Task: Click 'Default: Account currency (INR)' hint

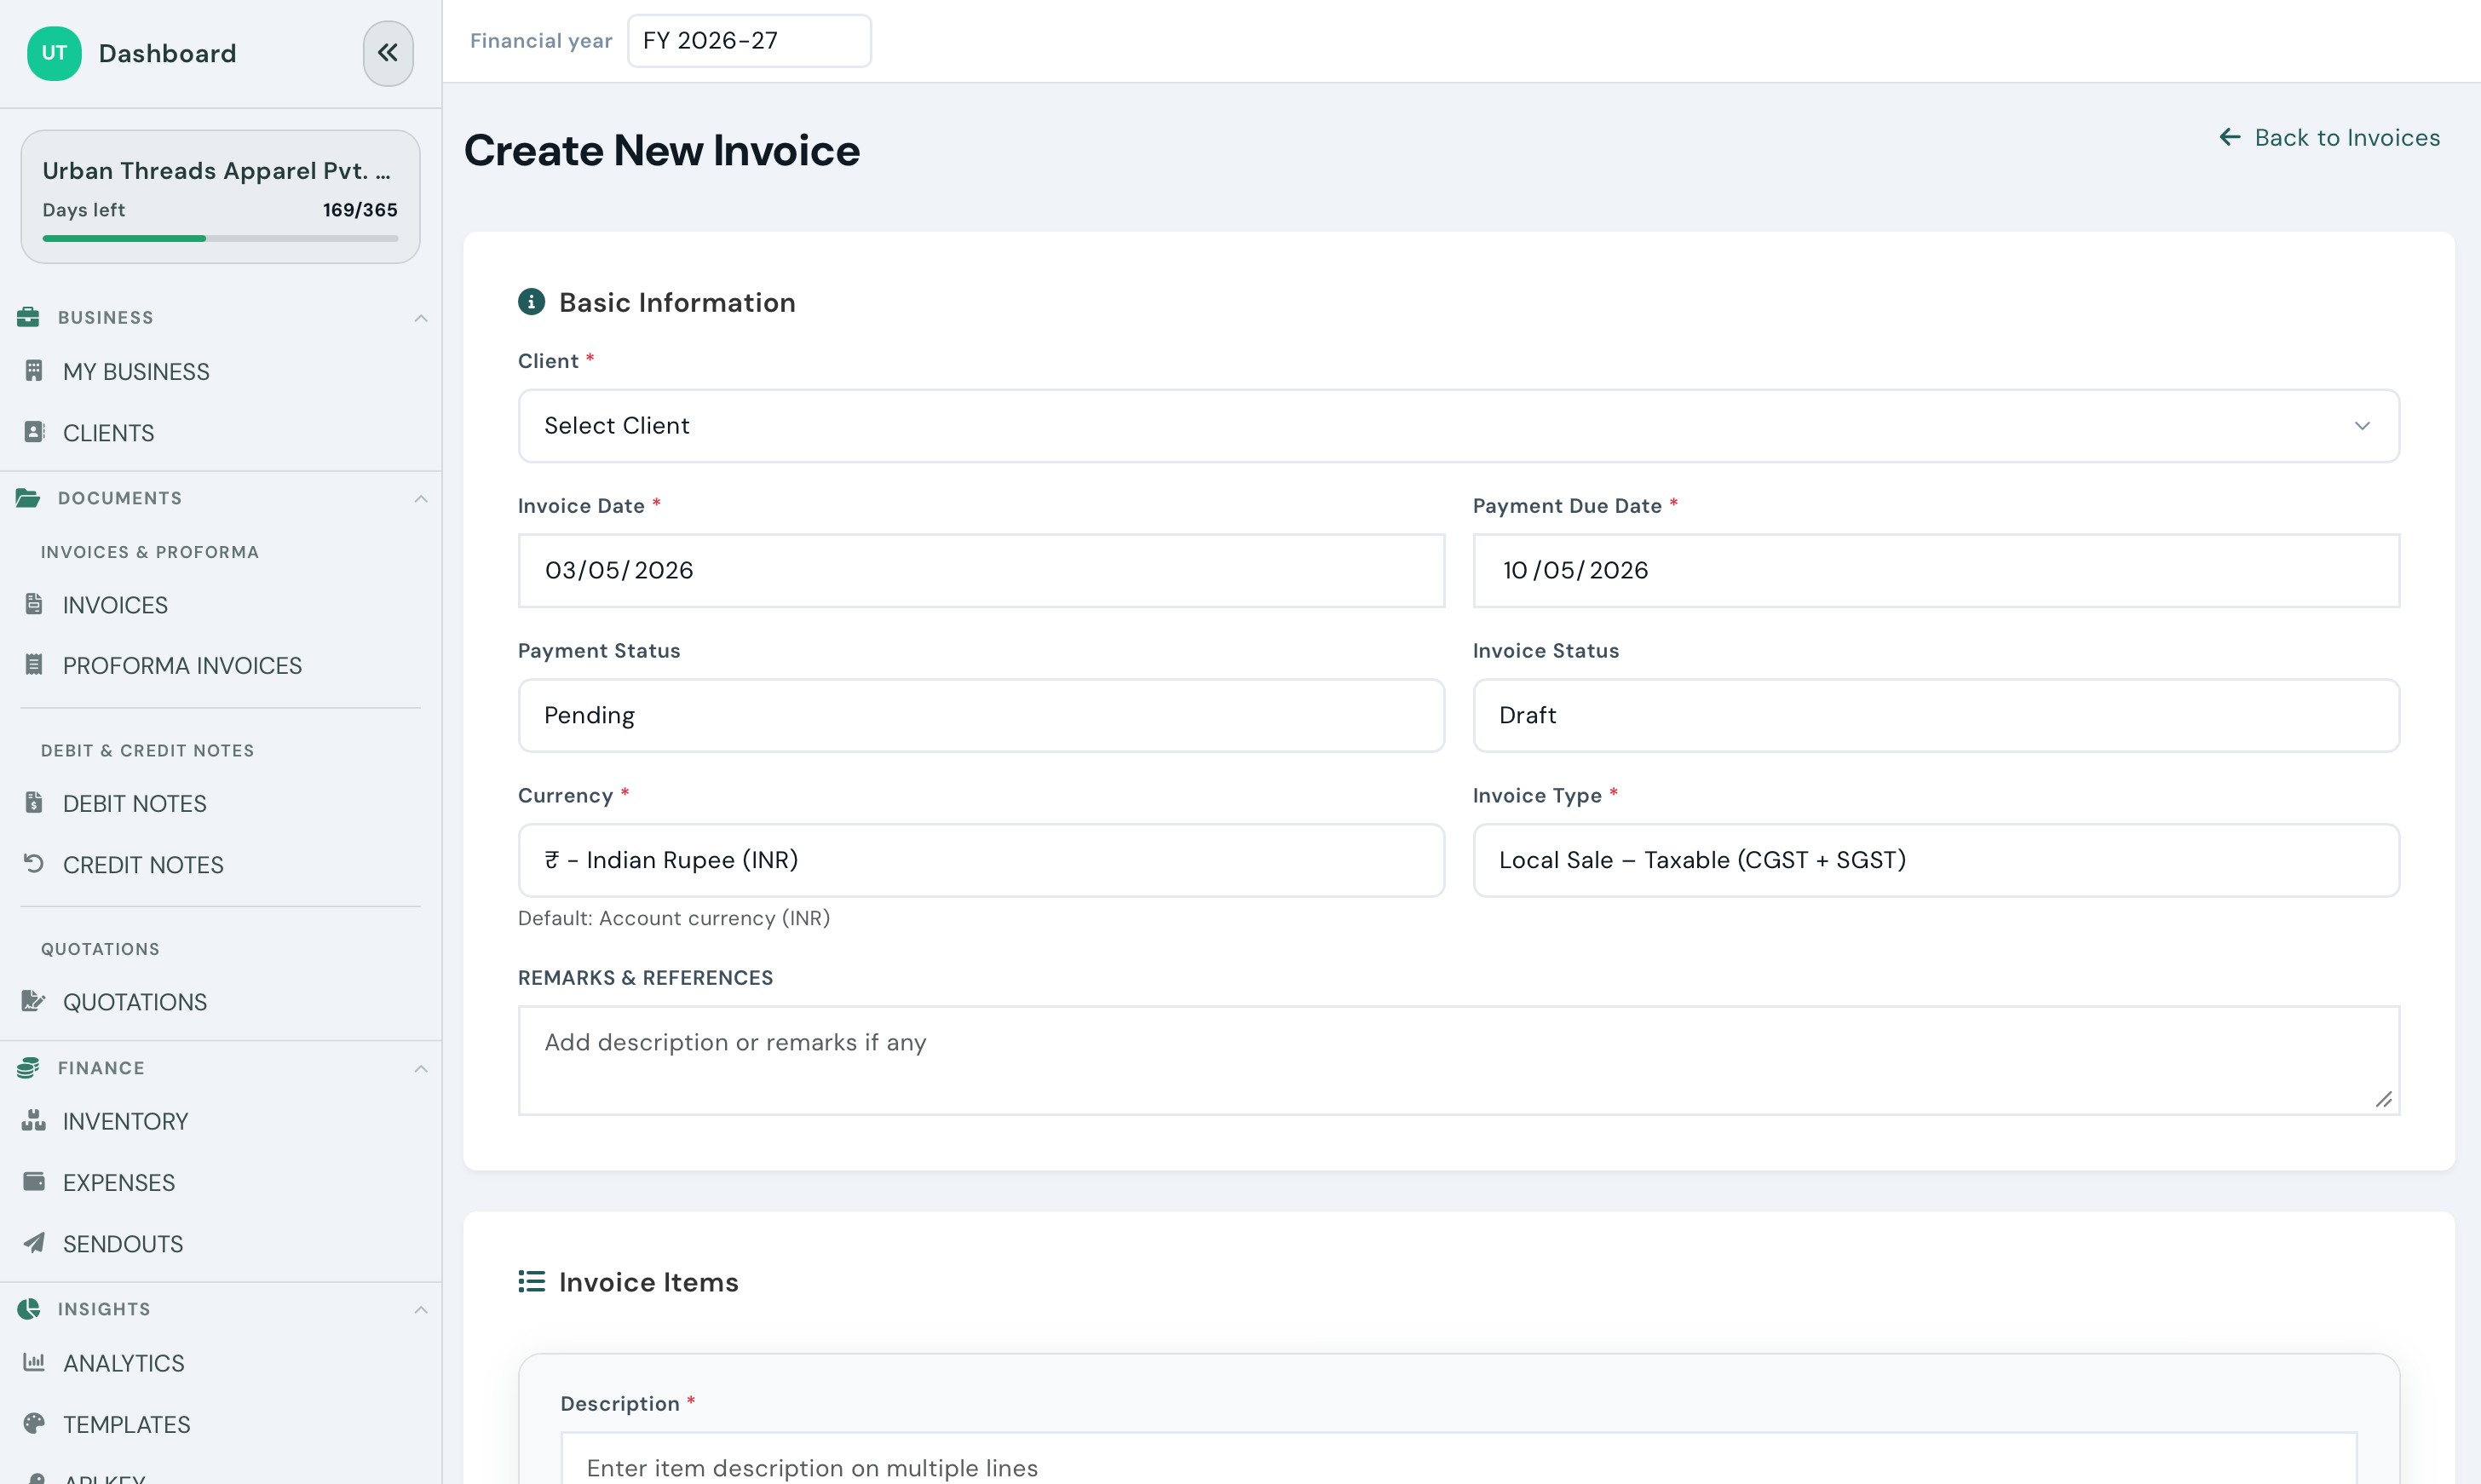Action: (x=674, y=918)
